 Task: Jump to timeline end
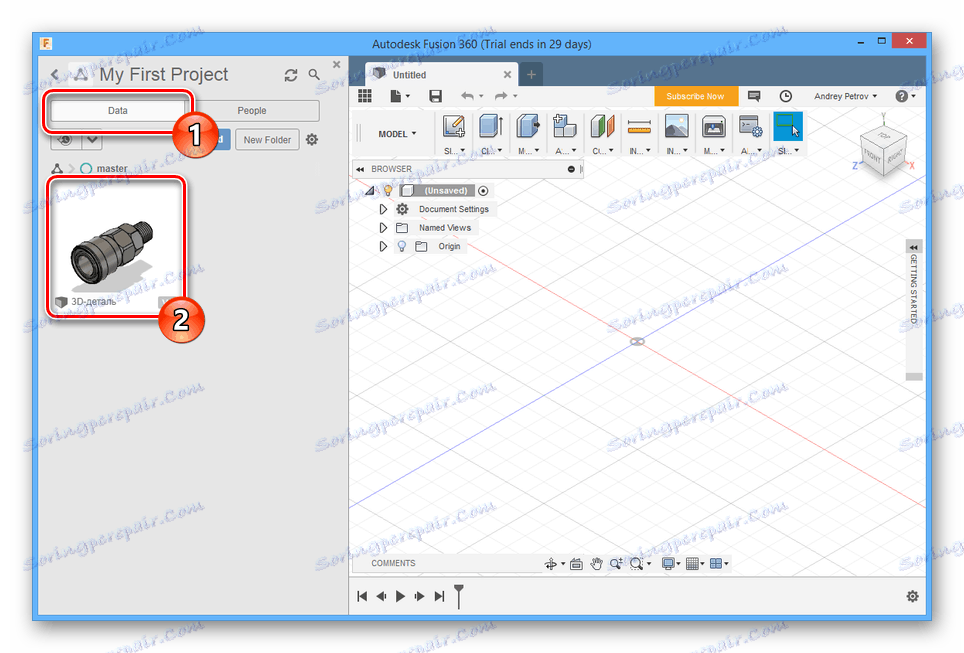pyautogui.click(x=439, y=596)
